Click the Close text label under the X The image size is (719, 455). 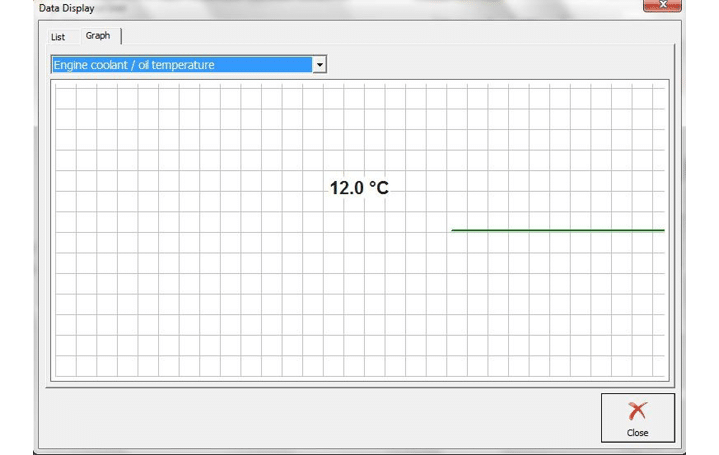coord(637,433)
